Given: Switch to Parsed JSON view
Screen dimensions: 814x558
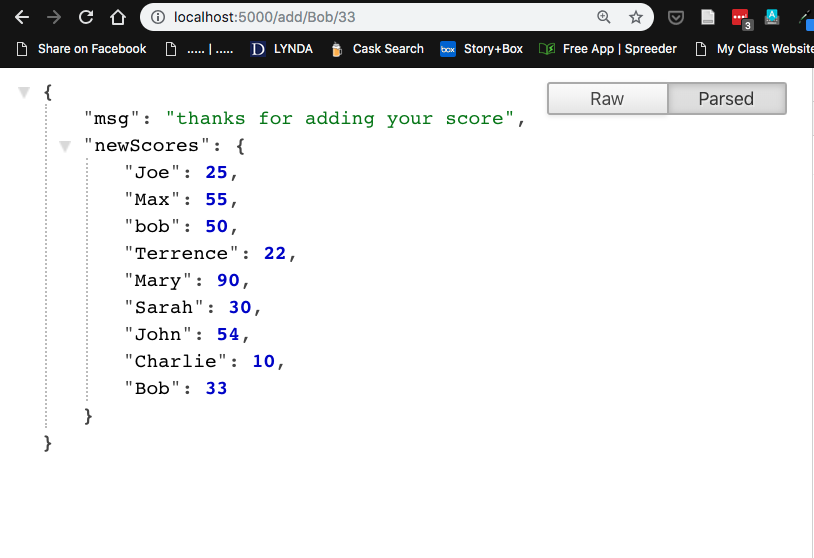Looking at the screenshot, I should coord(726,98).
